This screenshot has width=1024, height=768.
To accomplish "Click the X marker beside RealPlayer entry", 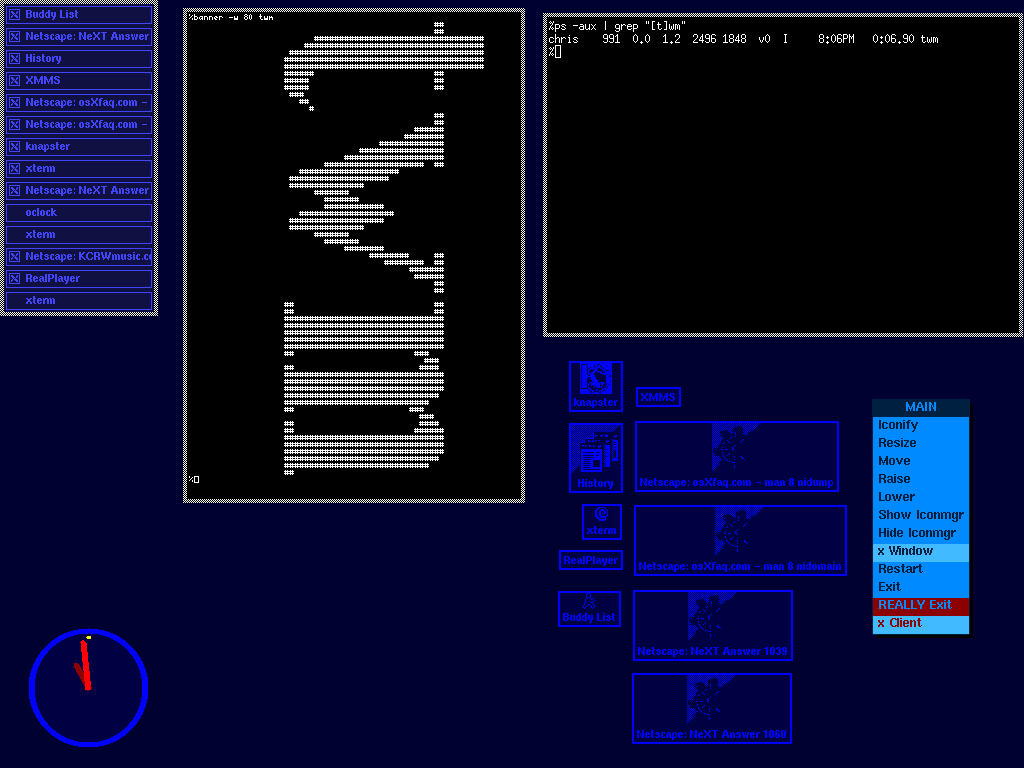I will 14,278.
